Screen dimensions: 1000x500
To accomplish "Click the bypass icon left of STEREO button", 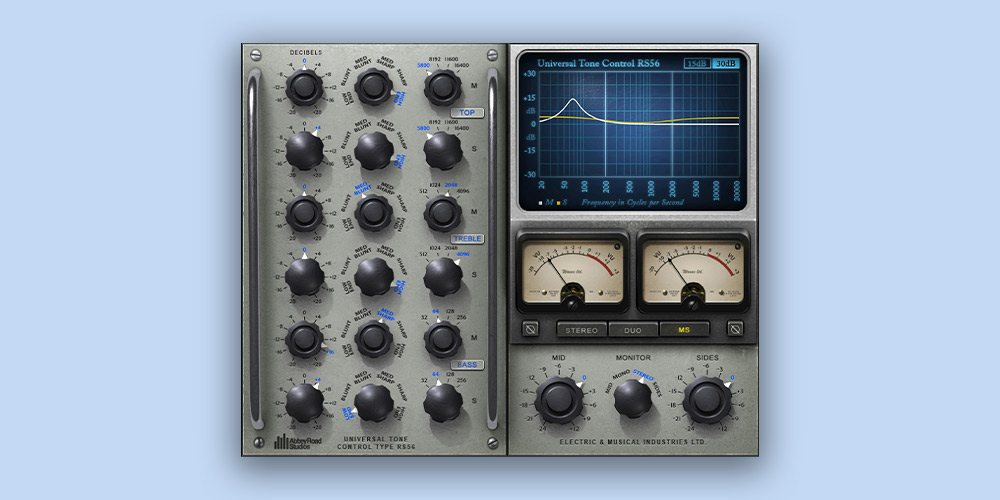I will coord(530,328).
